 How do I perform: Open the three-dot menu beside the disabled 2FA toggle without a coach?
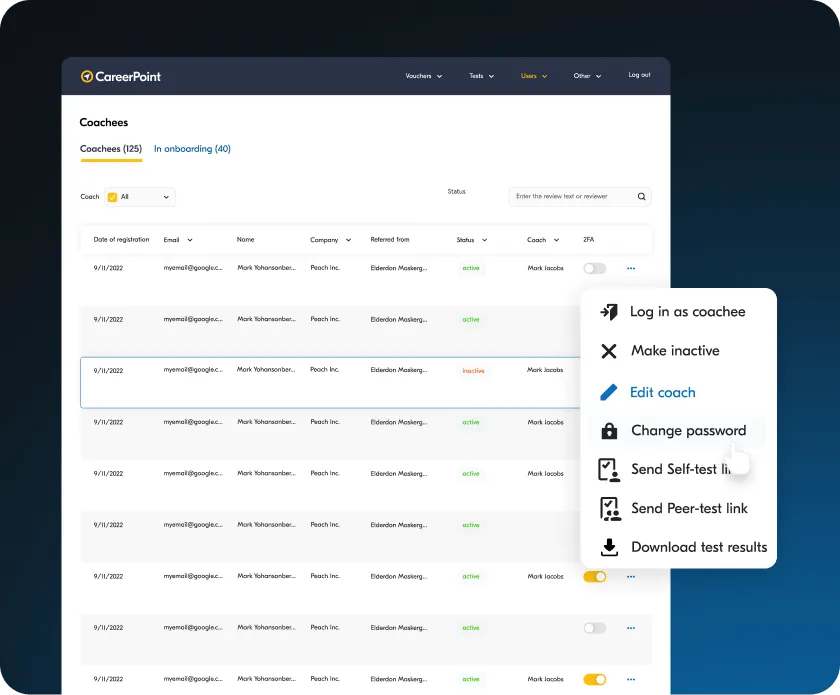point(631,628)
